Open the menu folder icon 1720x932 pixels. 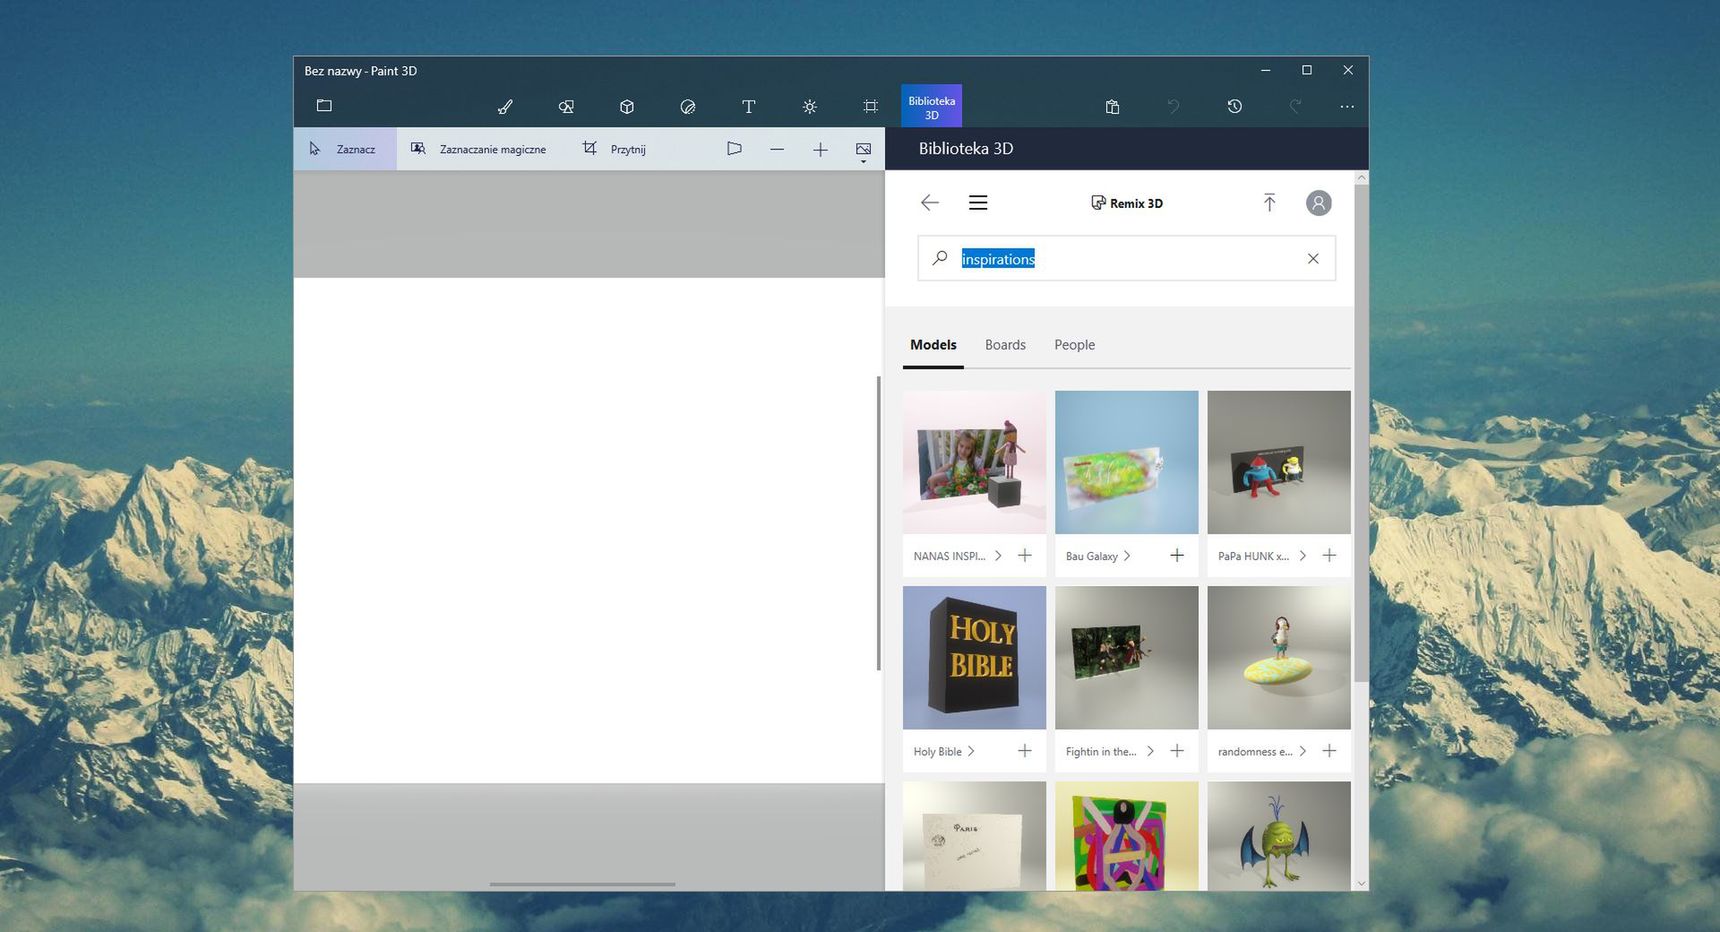pyautogui.click(x=324, y=106)
